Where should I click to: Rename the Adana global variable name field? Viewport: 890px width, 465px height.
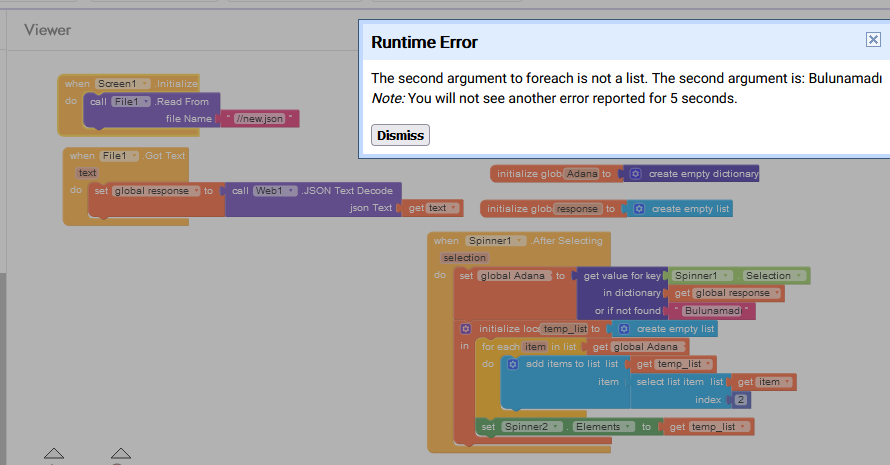pos(582,174)
